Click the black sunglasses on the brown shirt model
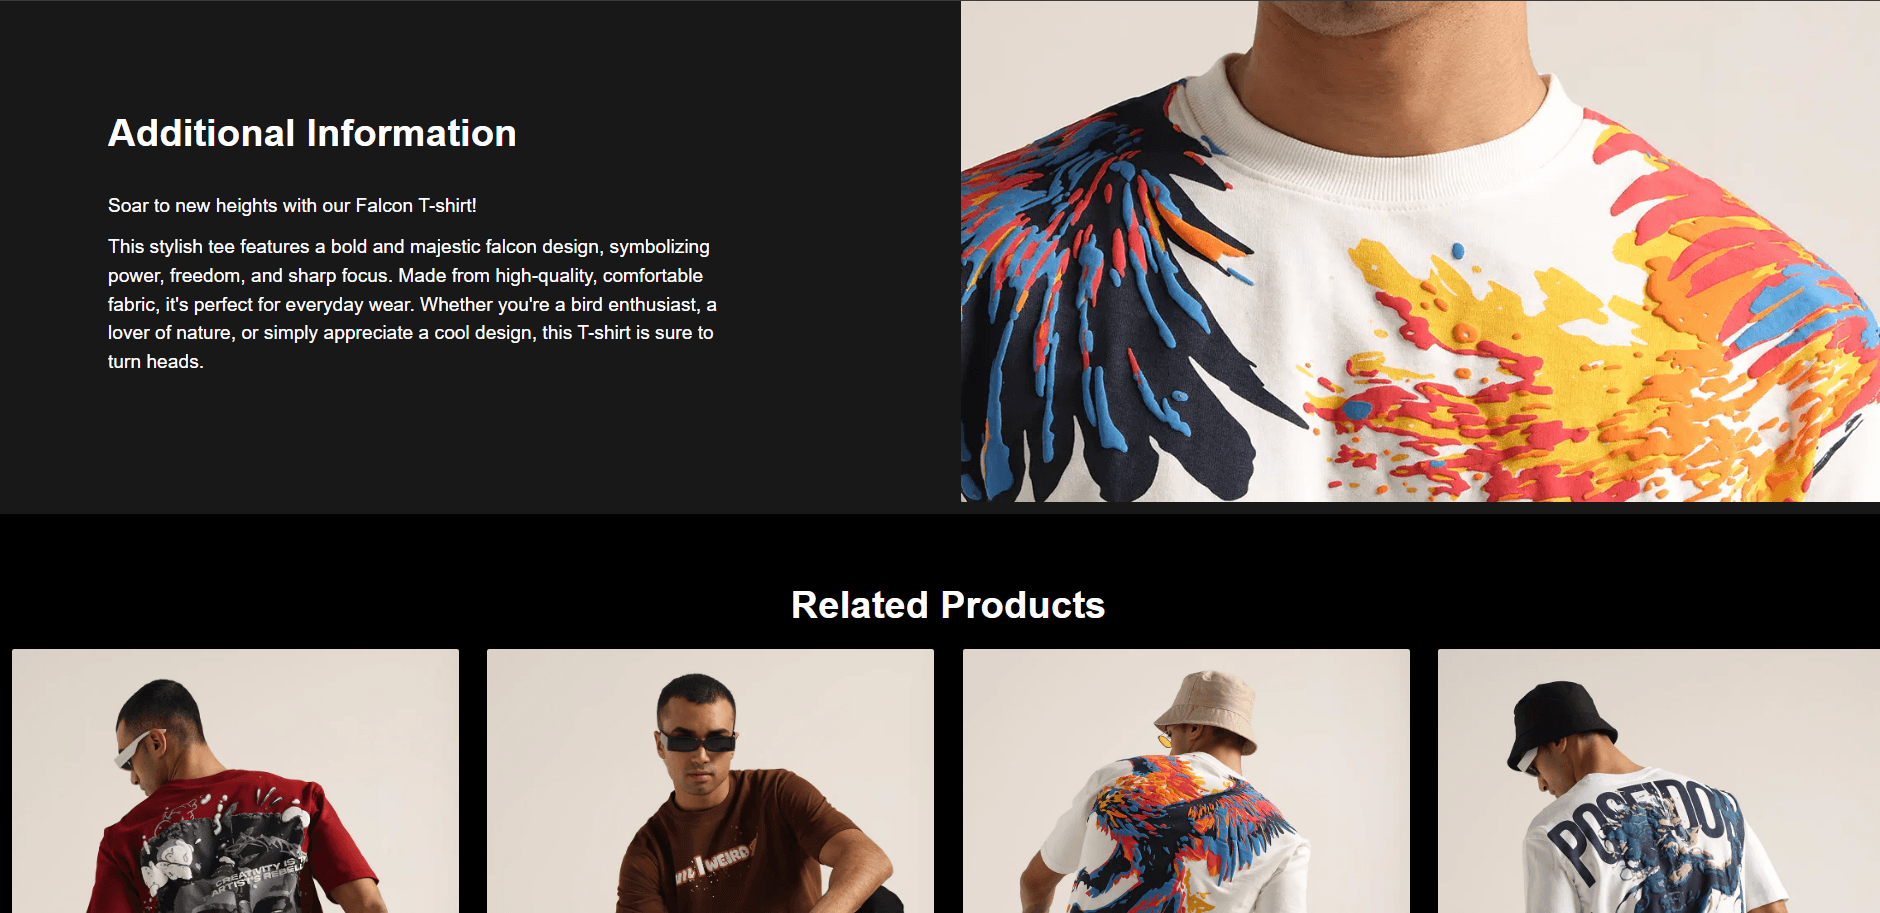This screenshot has width=1880, height=913. [x=698, y=741]
